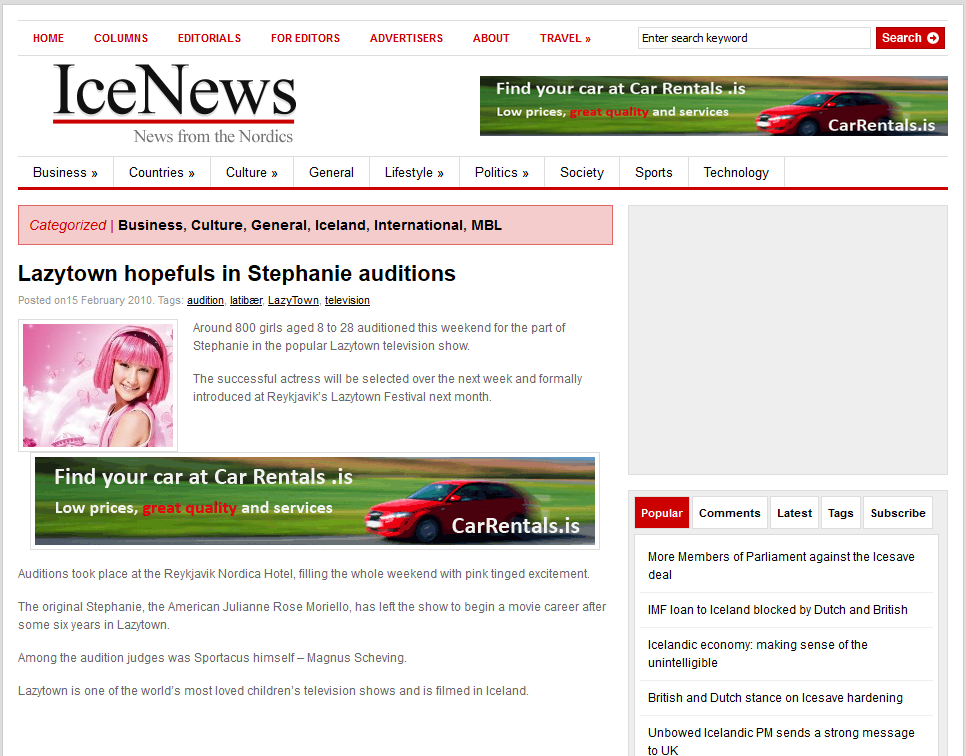Open MBL link in Categorized bar
The height and width of the screenshot is (756, 966).
[x=487, y=226]
